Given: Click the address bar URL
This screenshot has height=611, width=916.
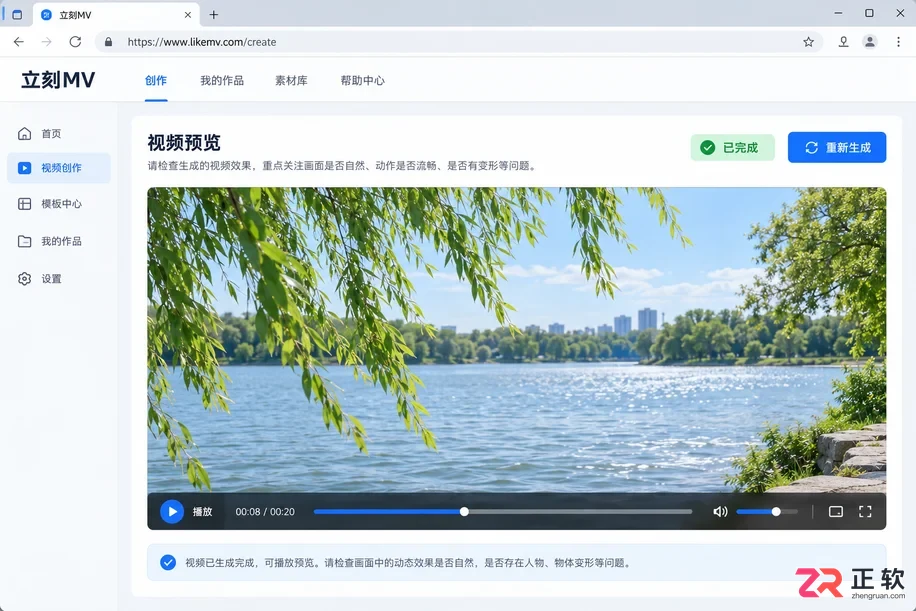Looking at the screenshot, I should coord(202,42).
